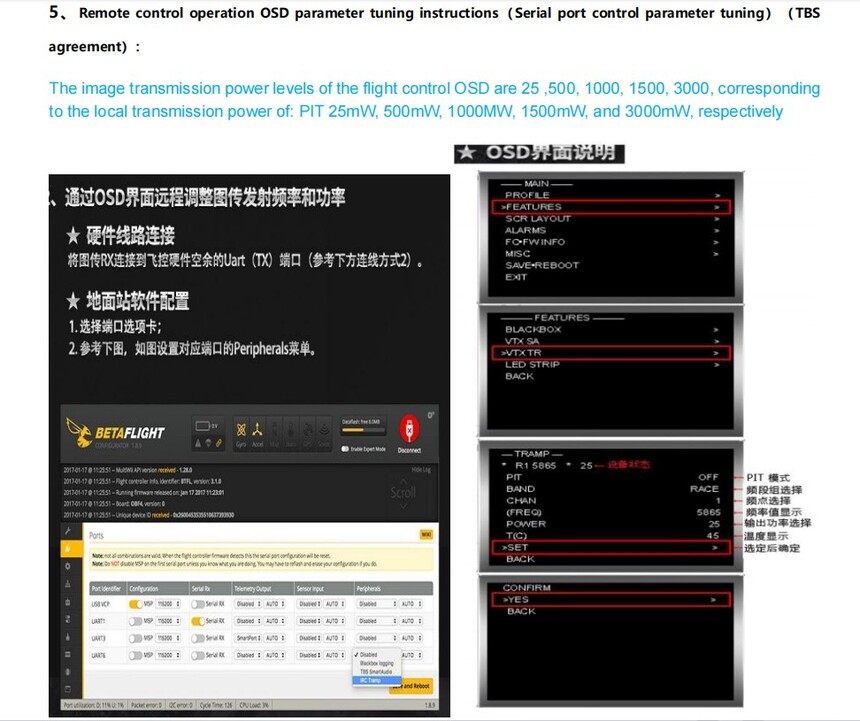
Task: Click the Hide Log link
Action: (421, 470)
